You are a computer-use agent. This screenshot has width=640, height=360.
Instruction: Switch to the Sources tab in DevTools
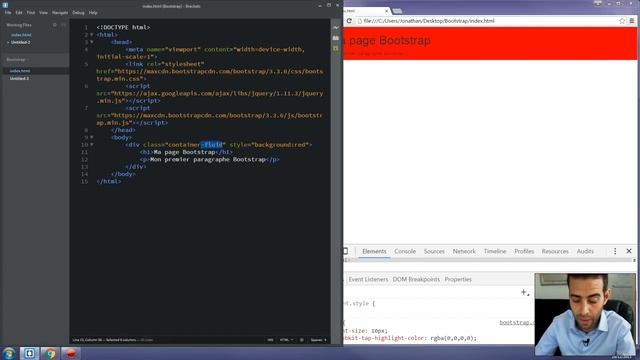tap(434, 251)
